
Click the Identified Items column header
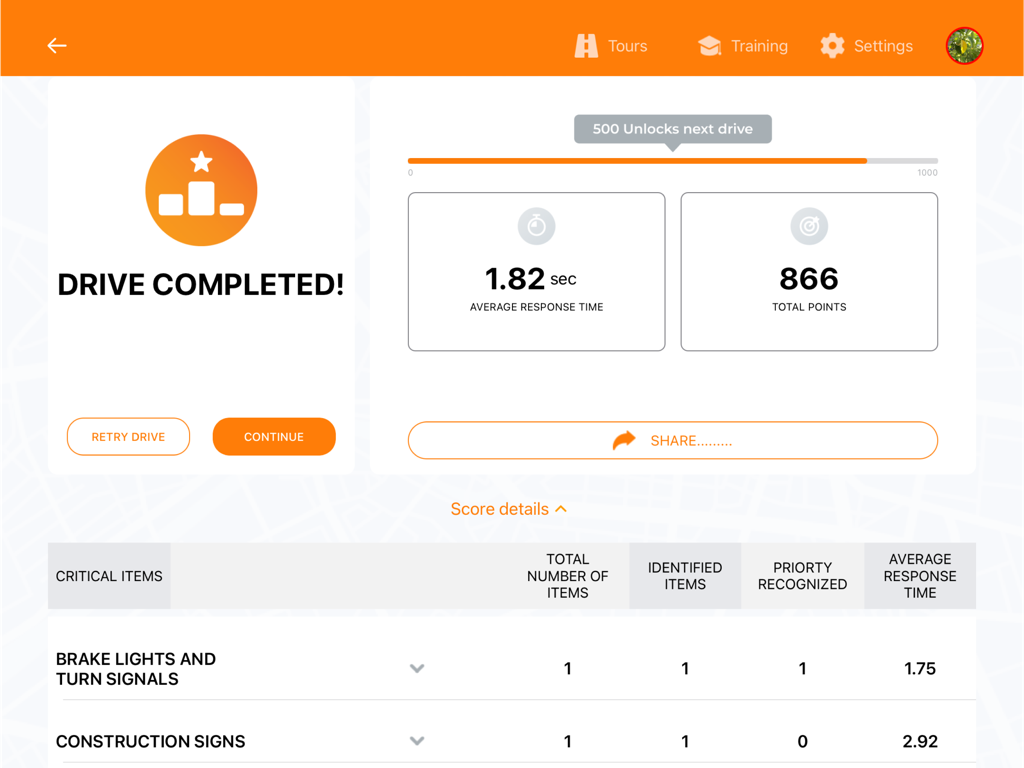coord(685,576)
